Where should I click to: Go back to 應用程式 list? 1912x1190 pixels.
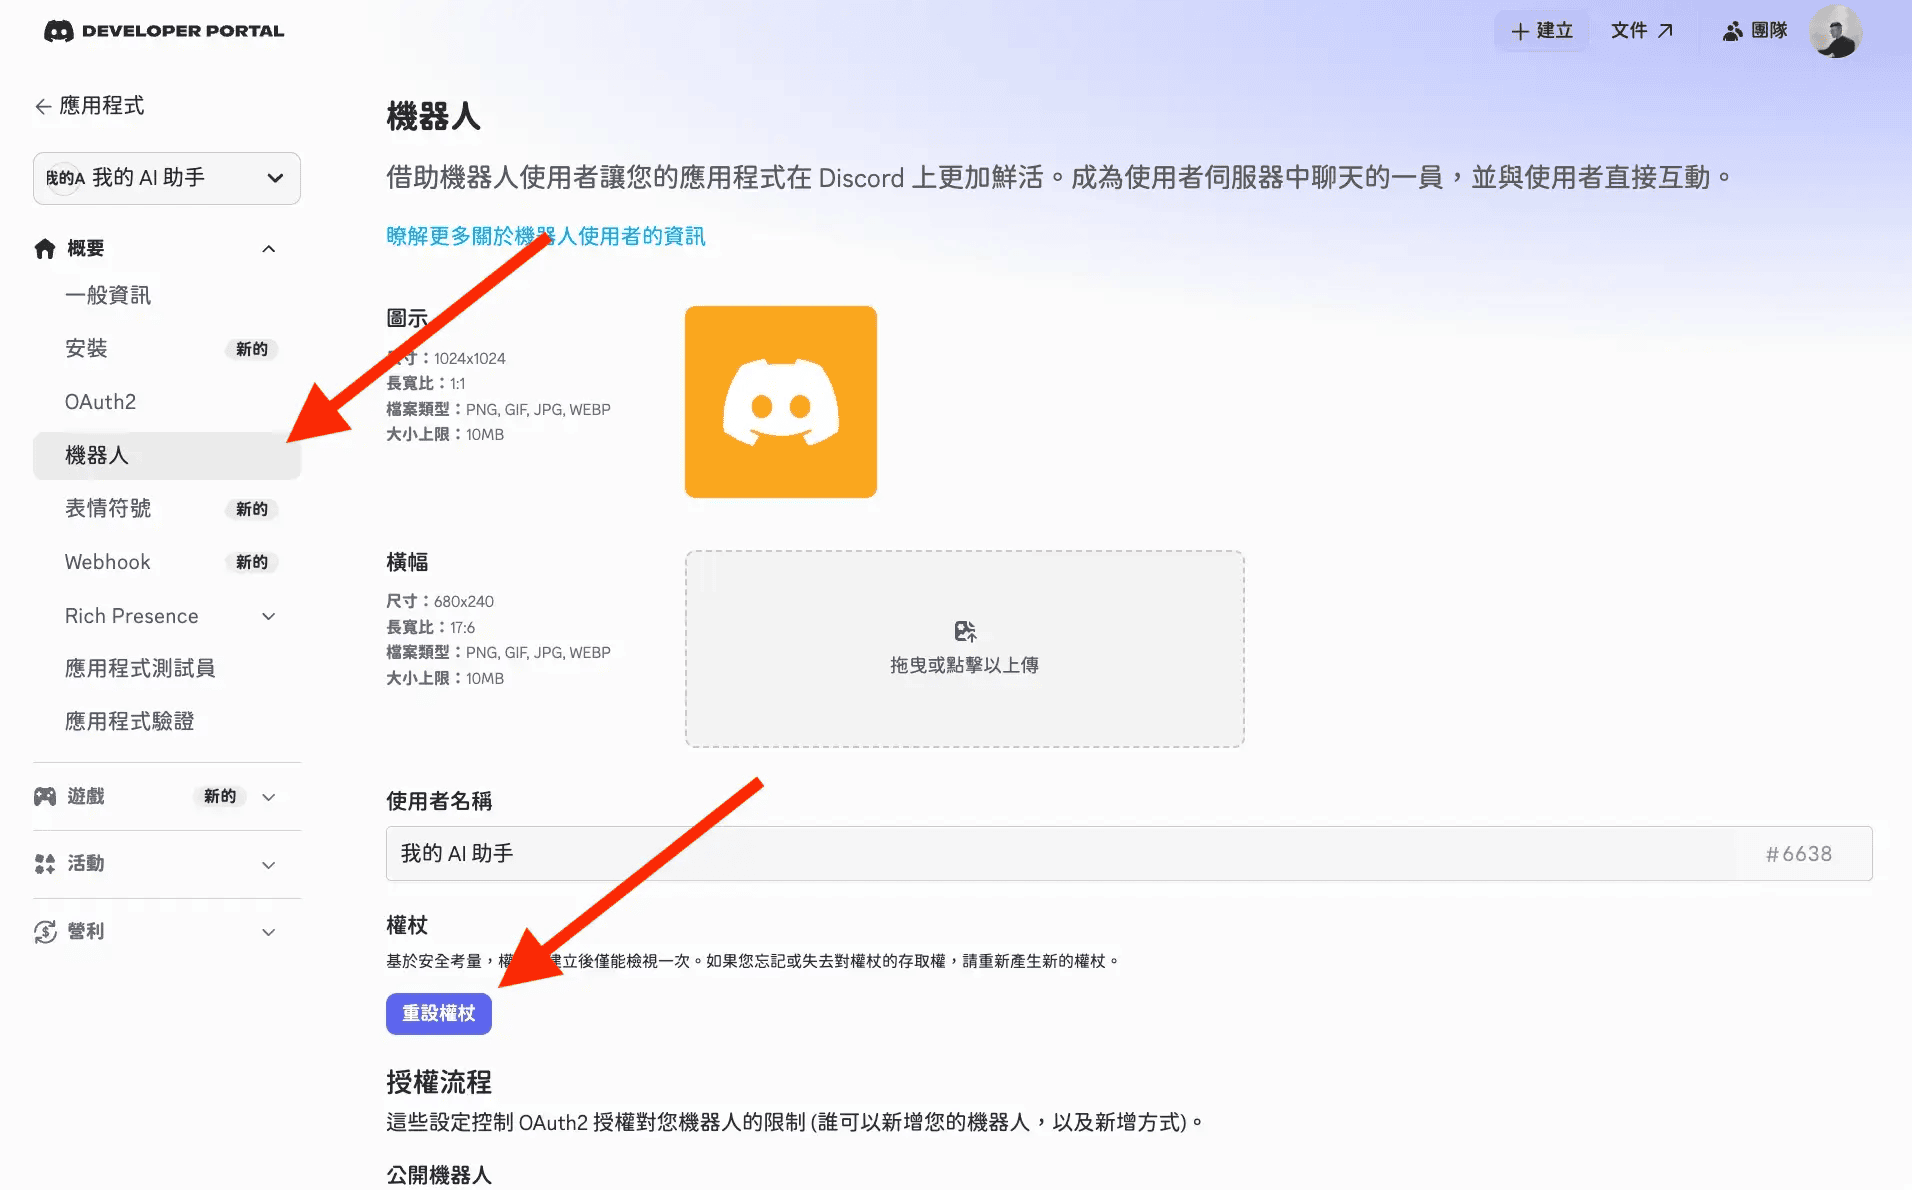click(89, 106)
